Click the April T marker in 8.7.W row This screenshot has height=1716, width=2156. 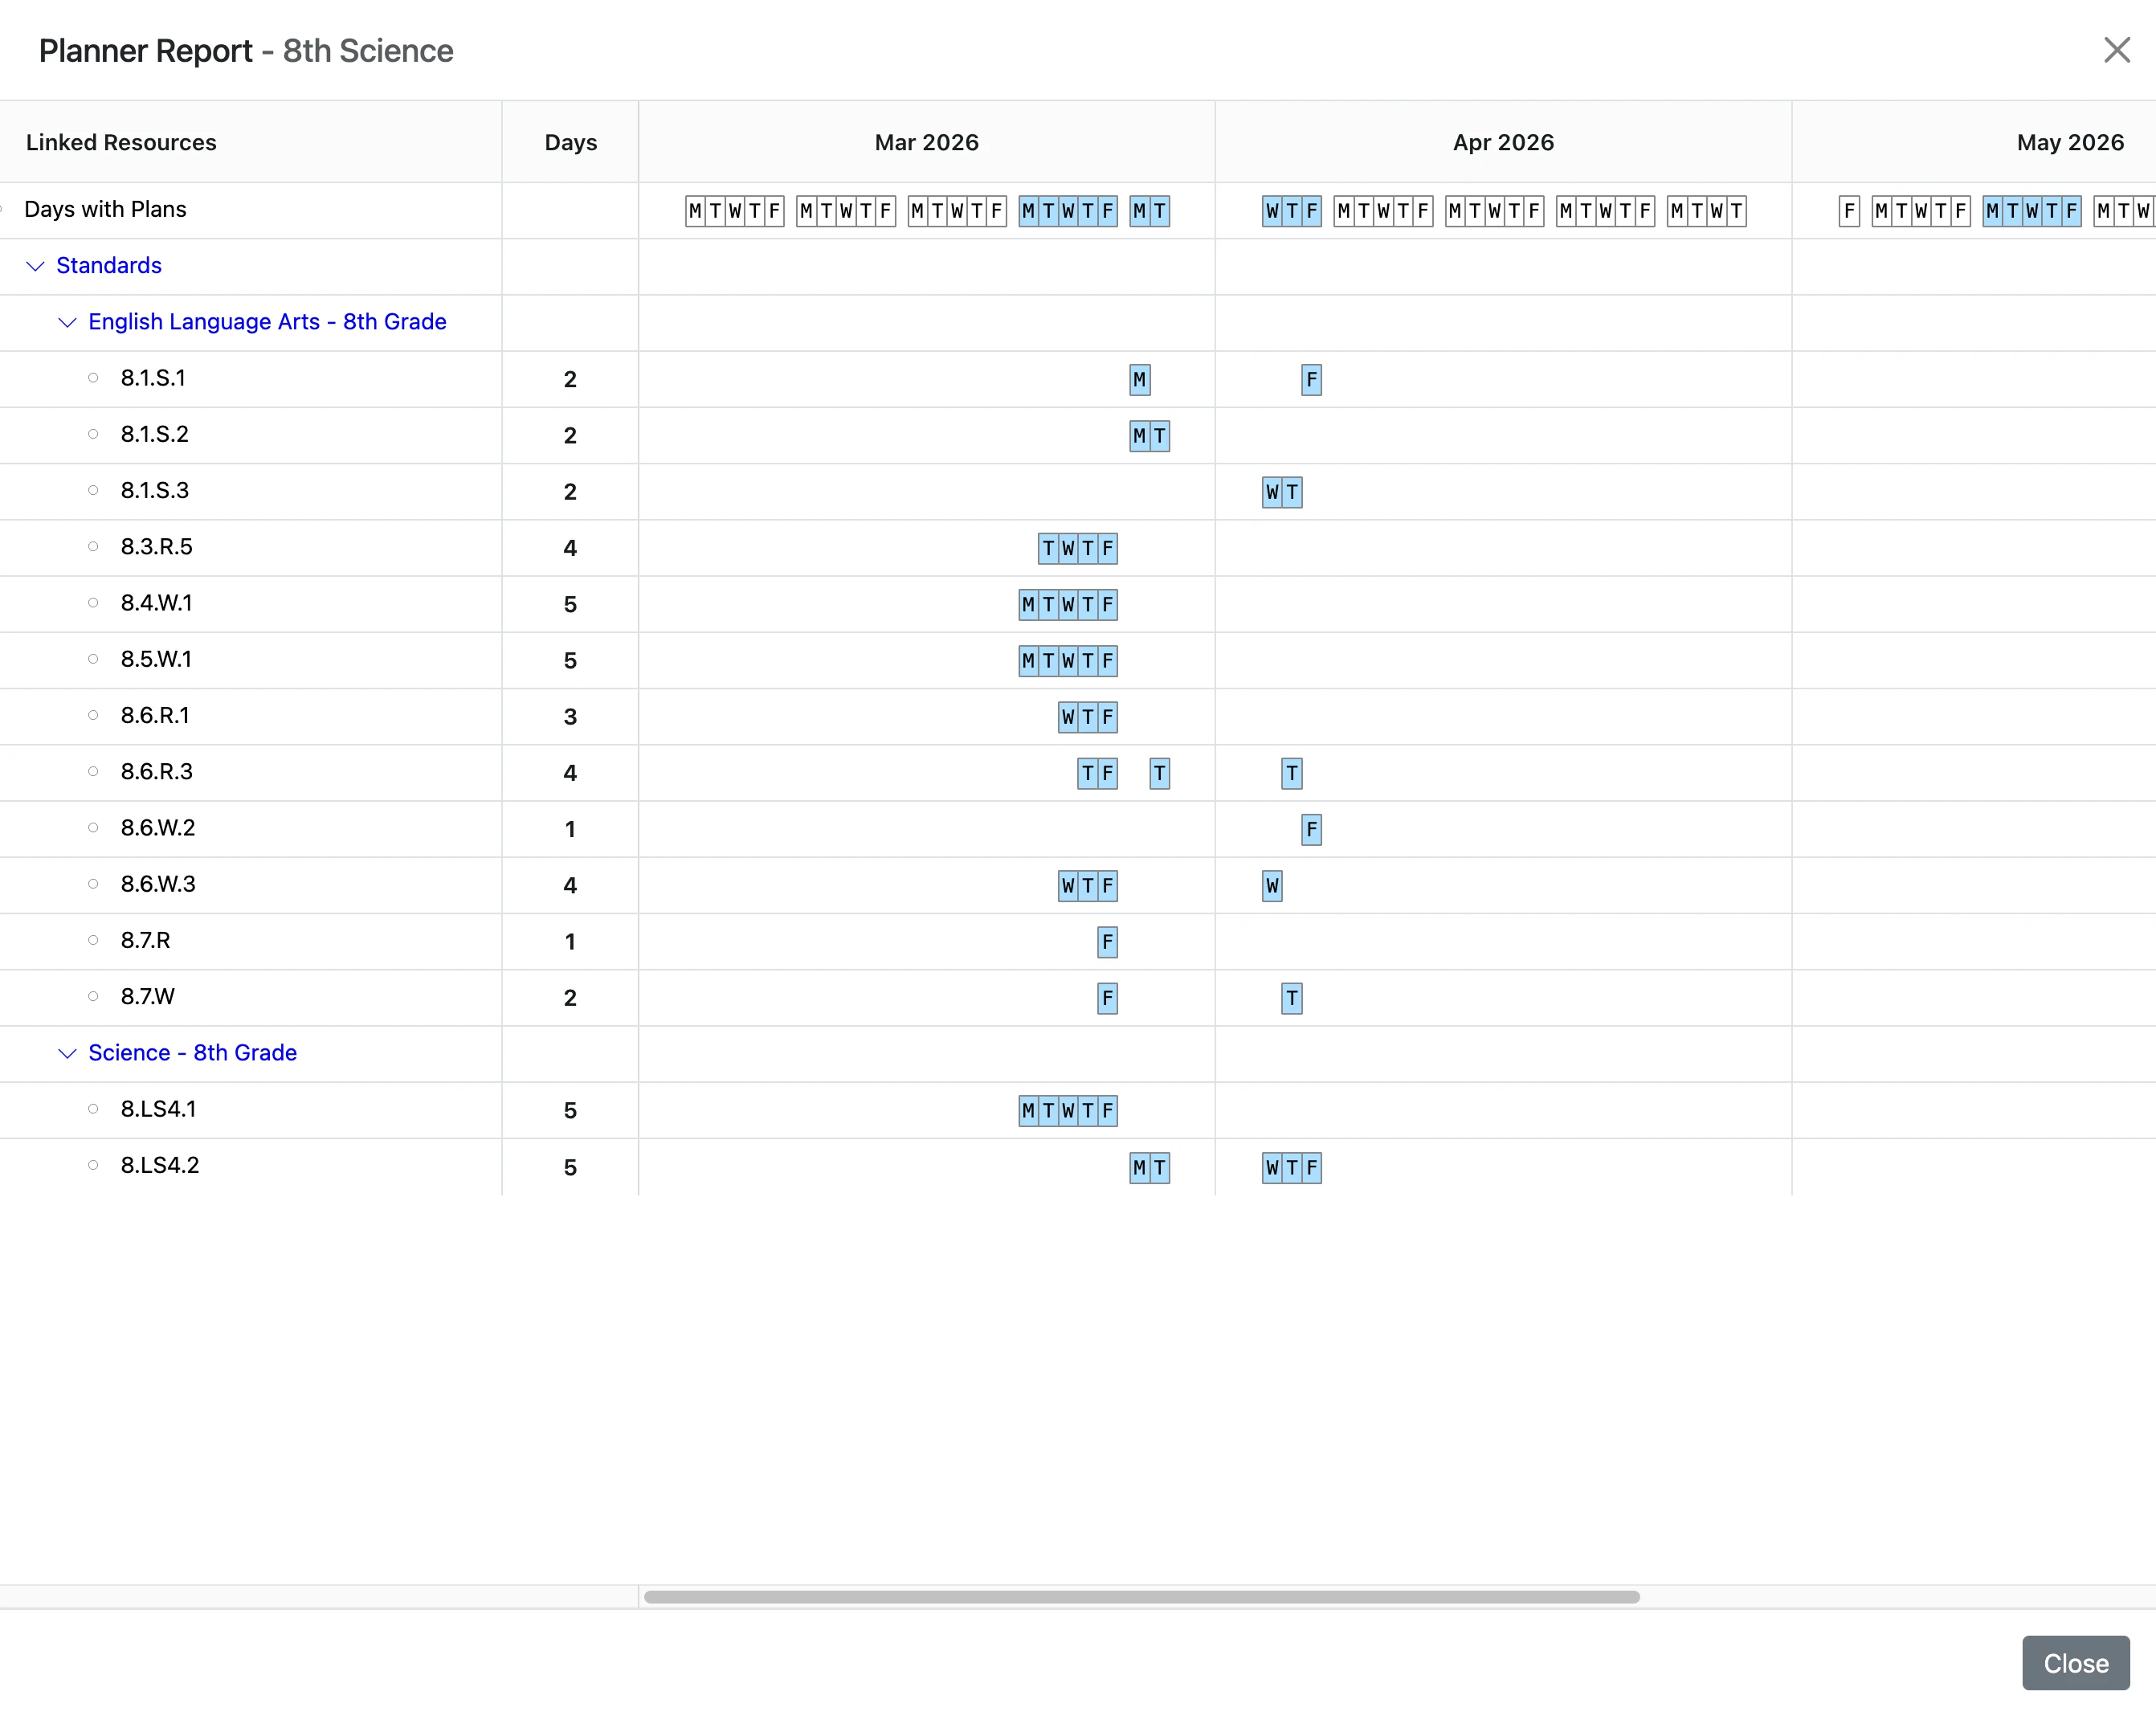1292,998
